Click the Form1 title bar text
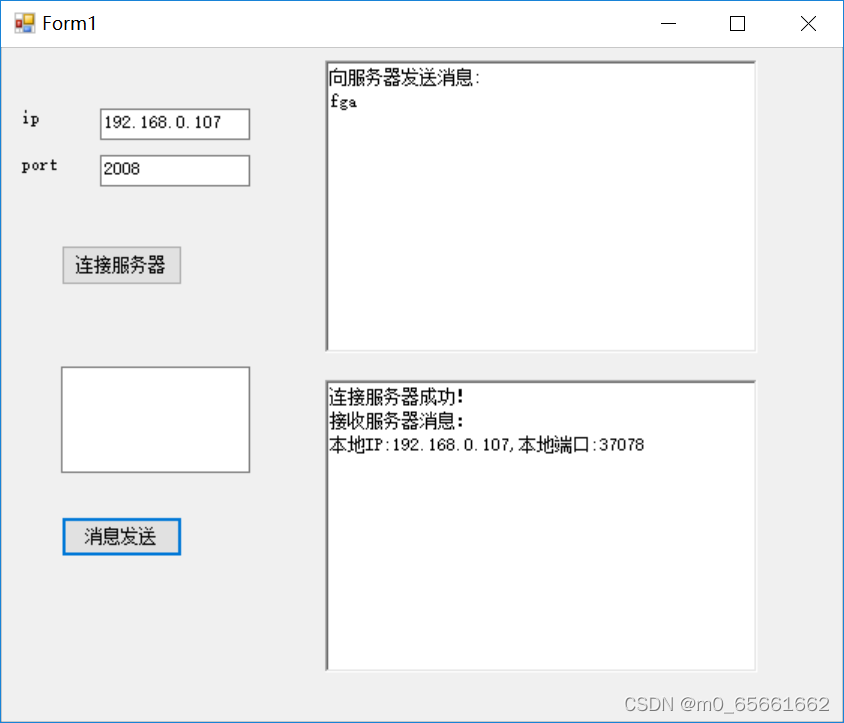844x723 pixels. point(69,23)
